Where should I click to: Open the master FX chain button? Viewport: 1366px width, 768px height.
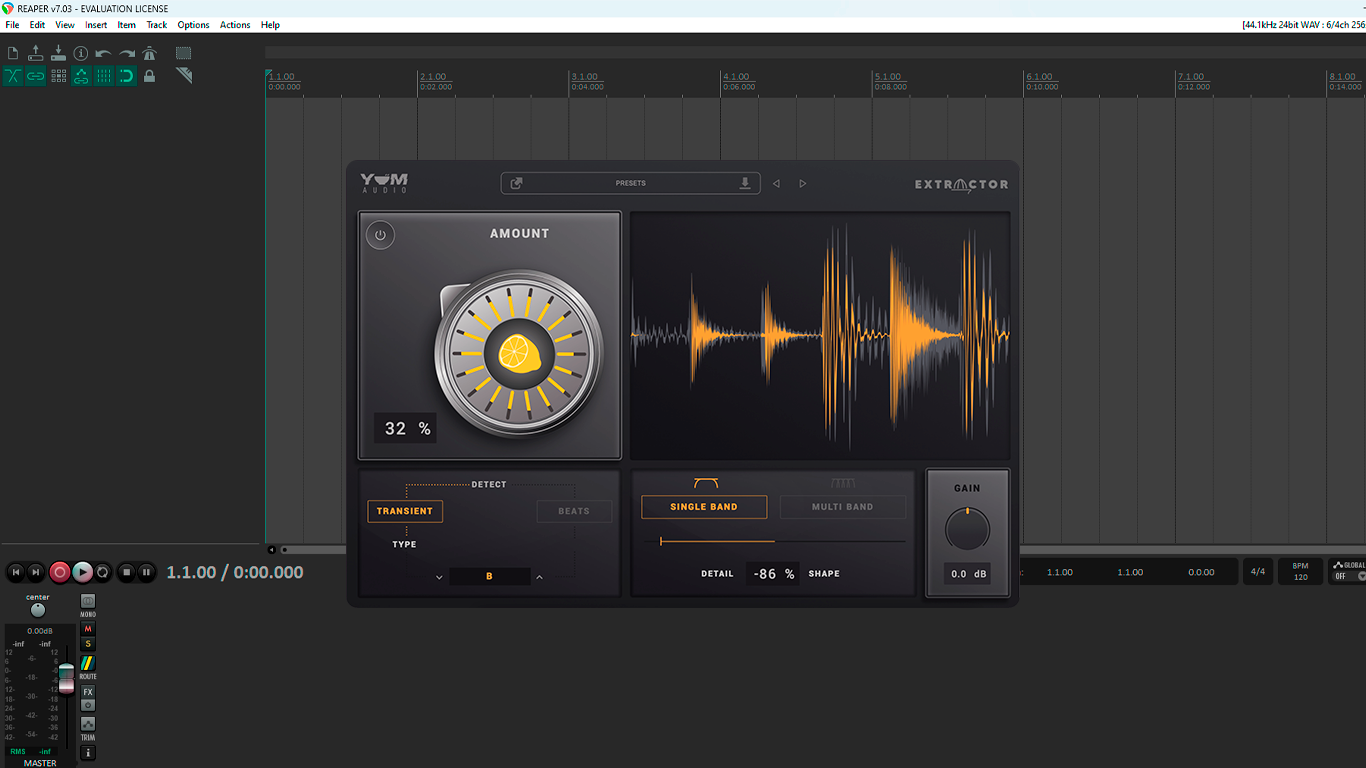tap(88, 692)
